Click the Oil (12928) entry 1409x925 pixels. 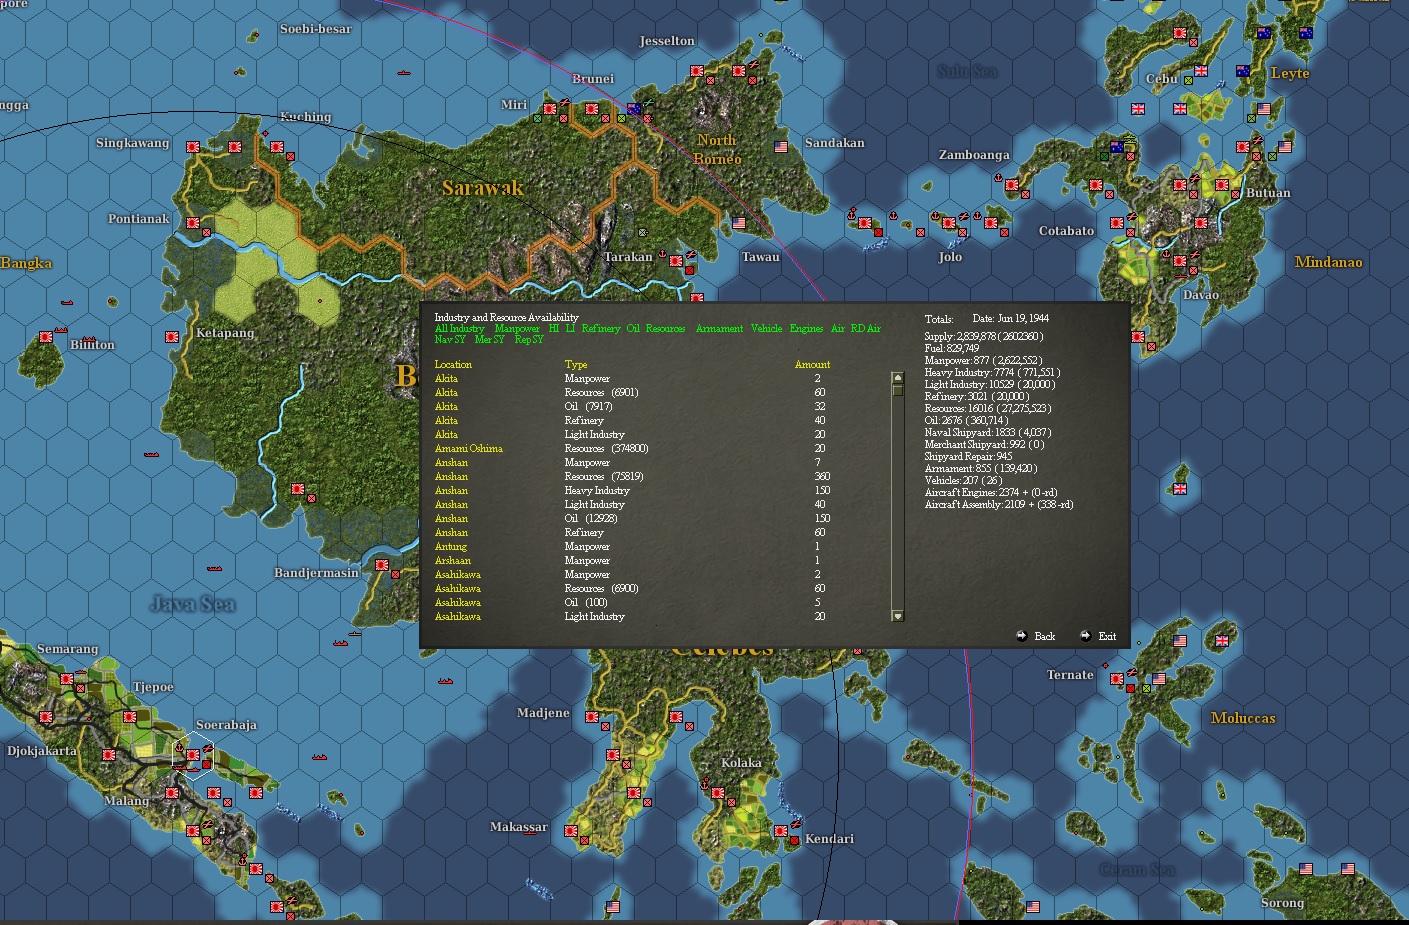click(591, 518)
